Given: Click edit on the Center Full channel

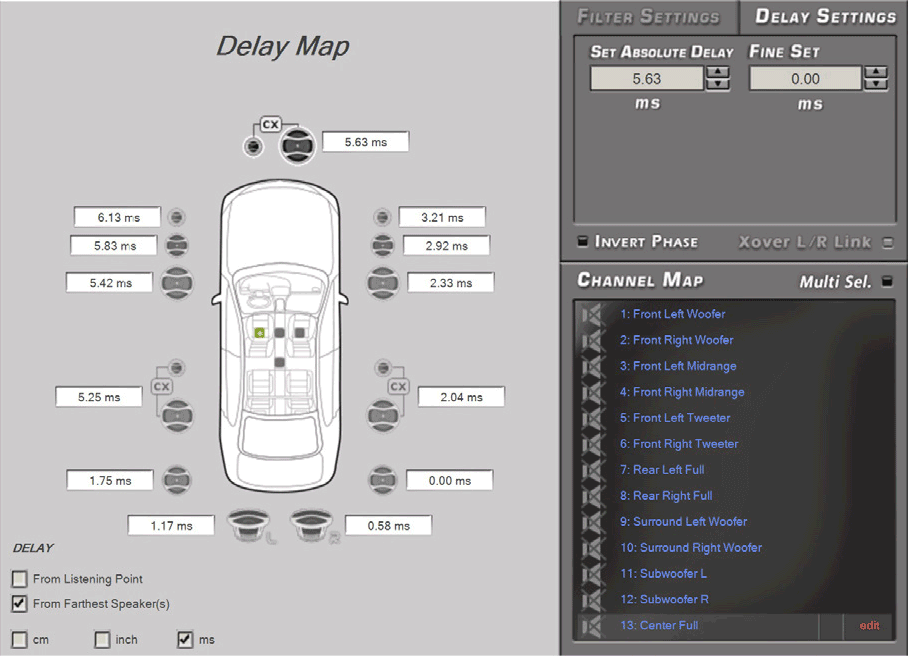Looking at the screenshot, I should pos(869,626).
